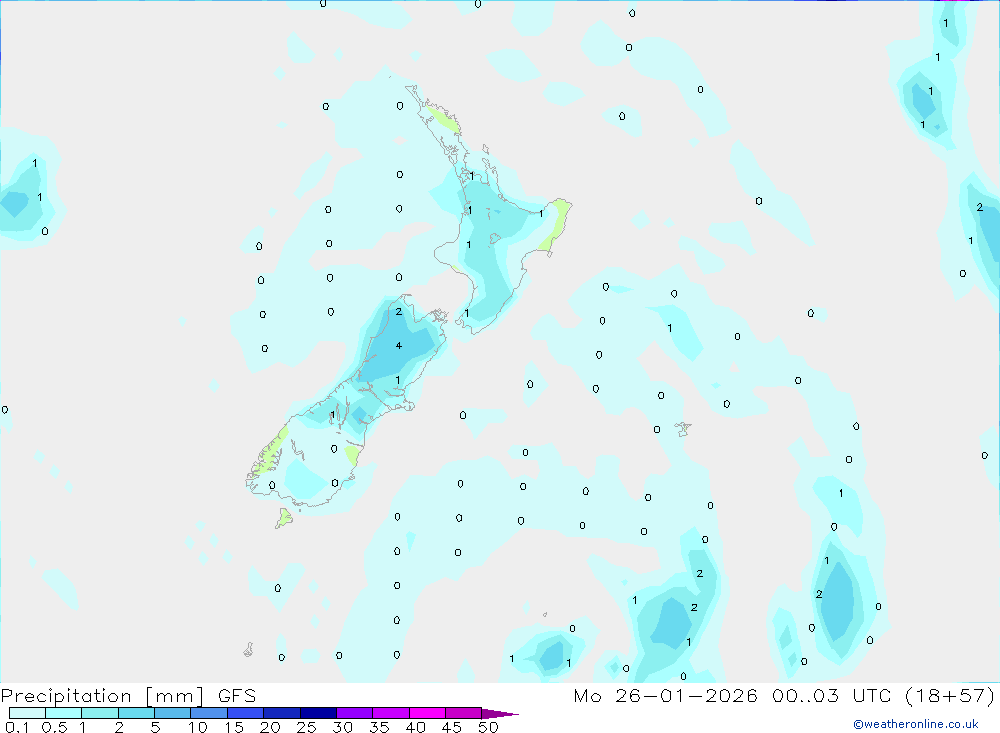
Task: Click legend label '0.1'
Action: pyautogui.click(x=17, y=727)
